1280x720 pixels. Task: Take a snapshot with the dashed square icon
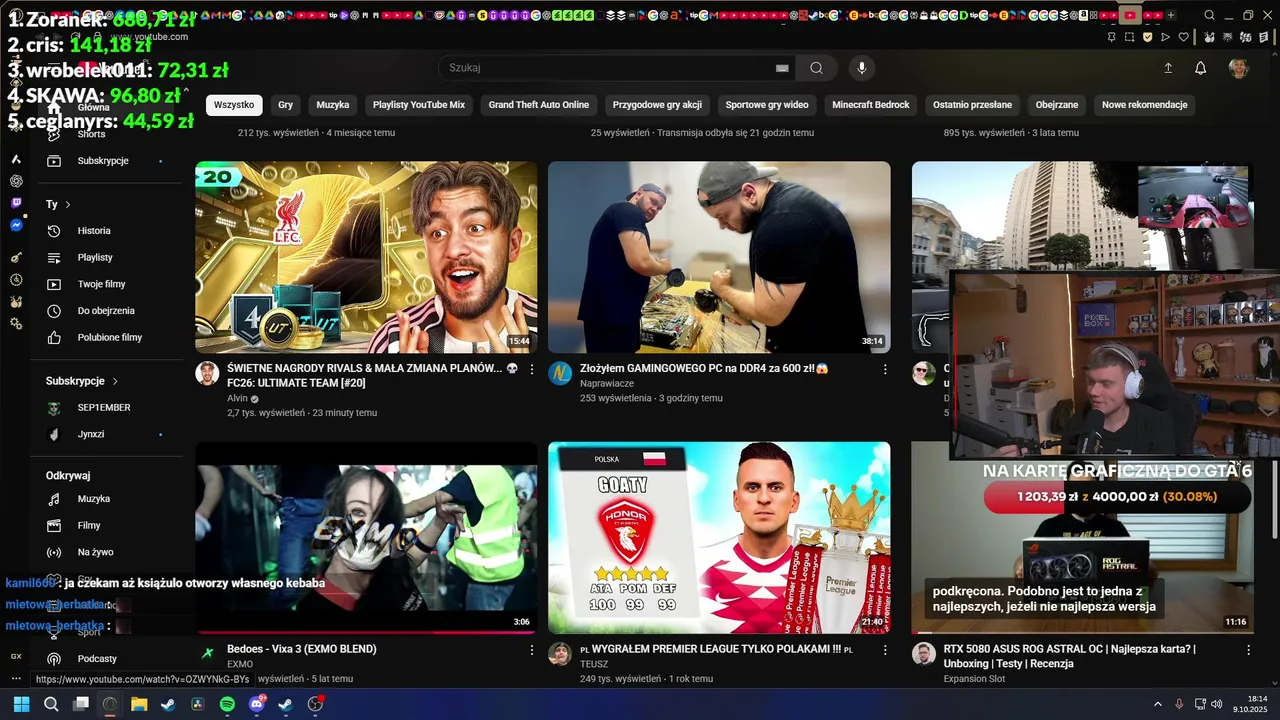pyautogui.click(x=1130, y=37)
